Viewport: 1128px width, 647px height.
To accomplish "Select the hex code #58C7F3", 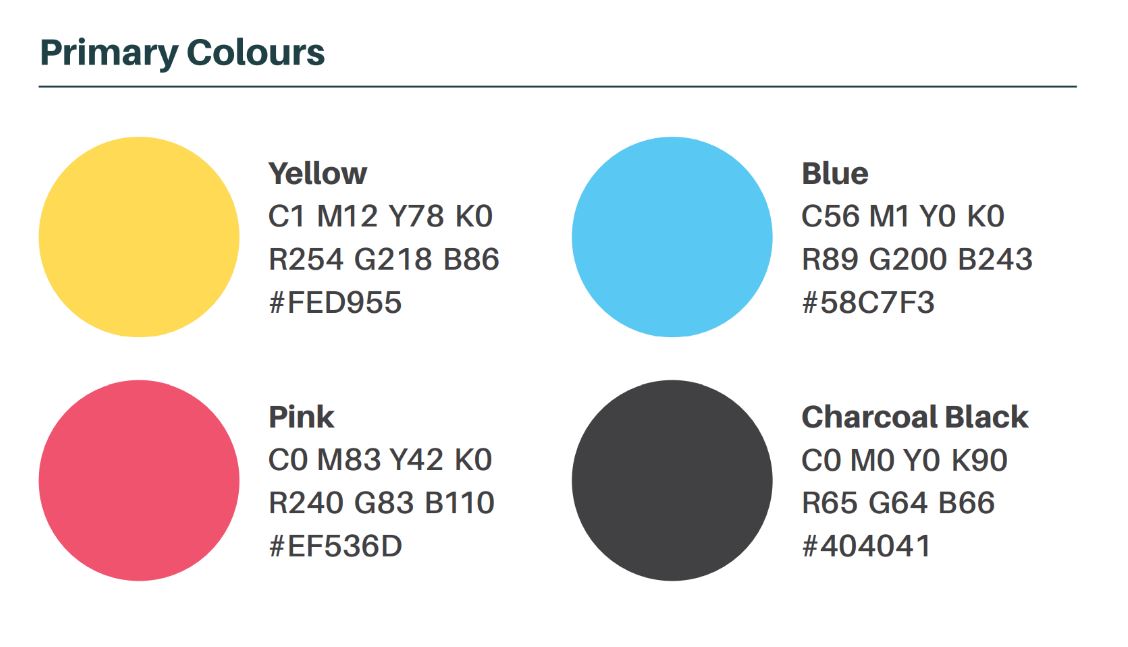I will coord(868,303).
